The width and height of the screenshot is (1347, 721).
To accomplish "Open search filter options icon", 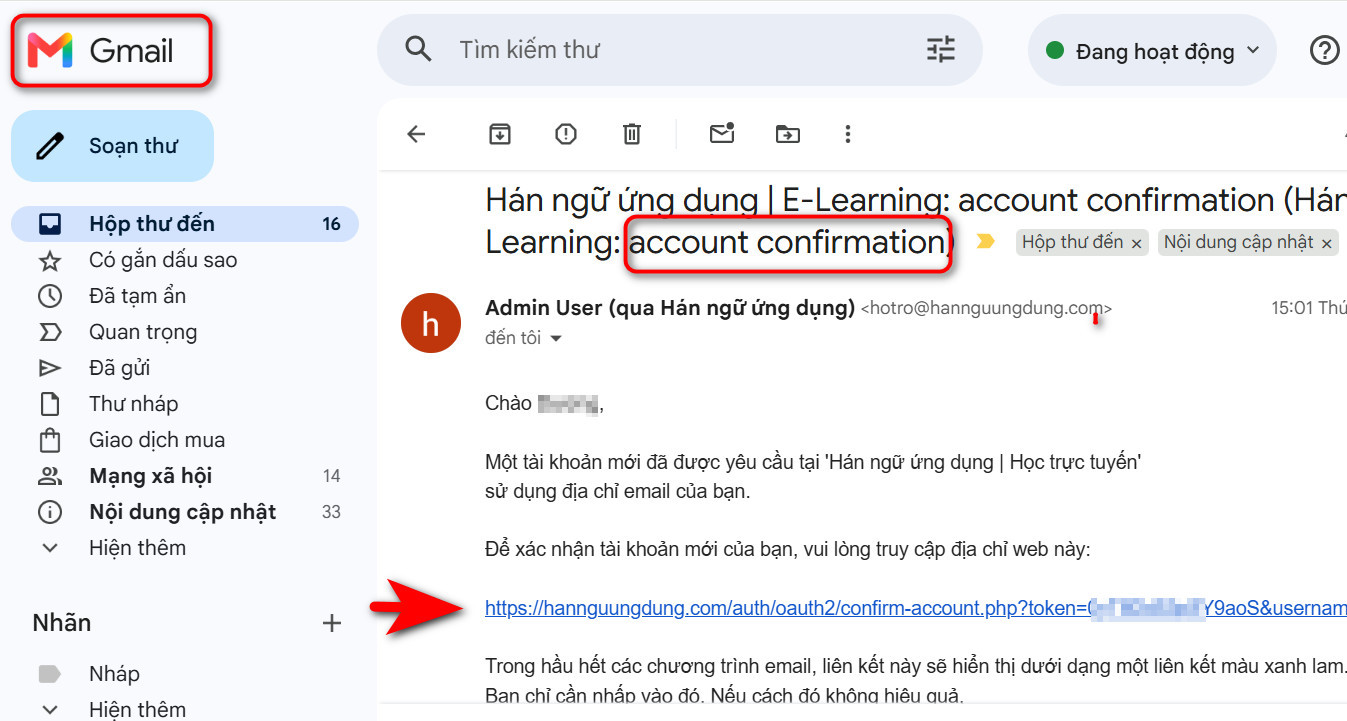I will 941,49.
